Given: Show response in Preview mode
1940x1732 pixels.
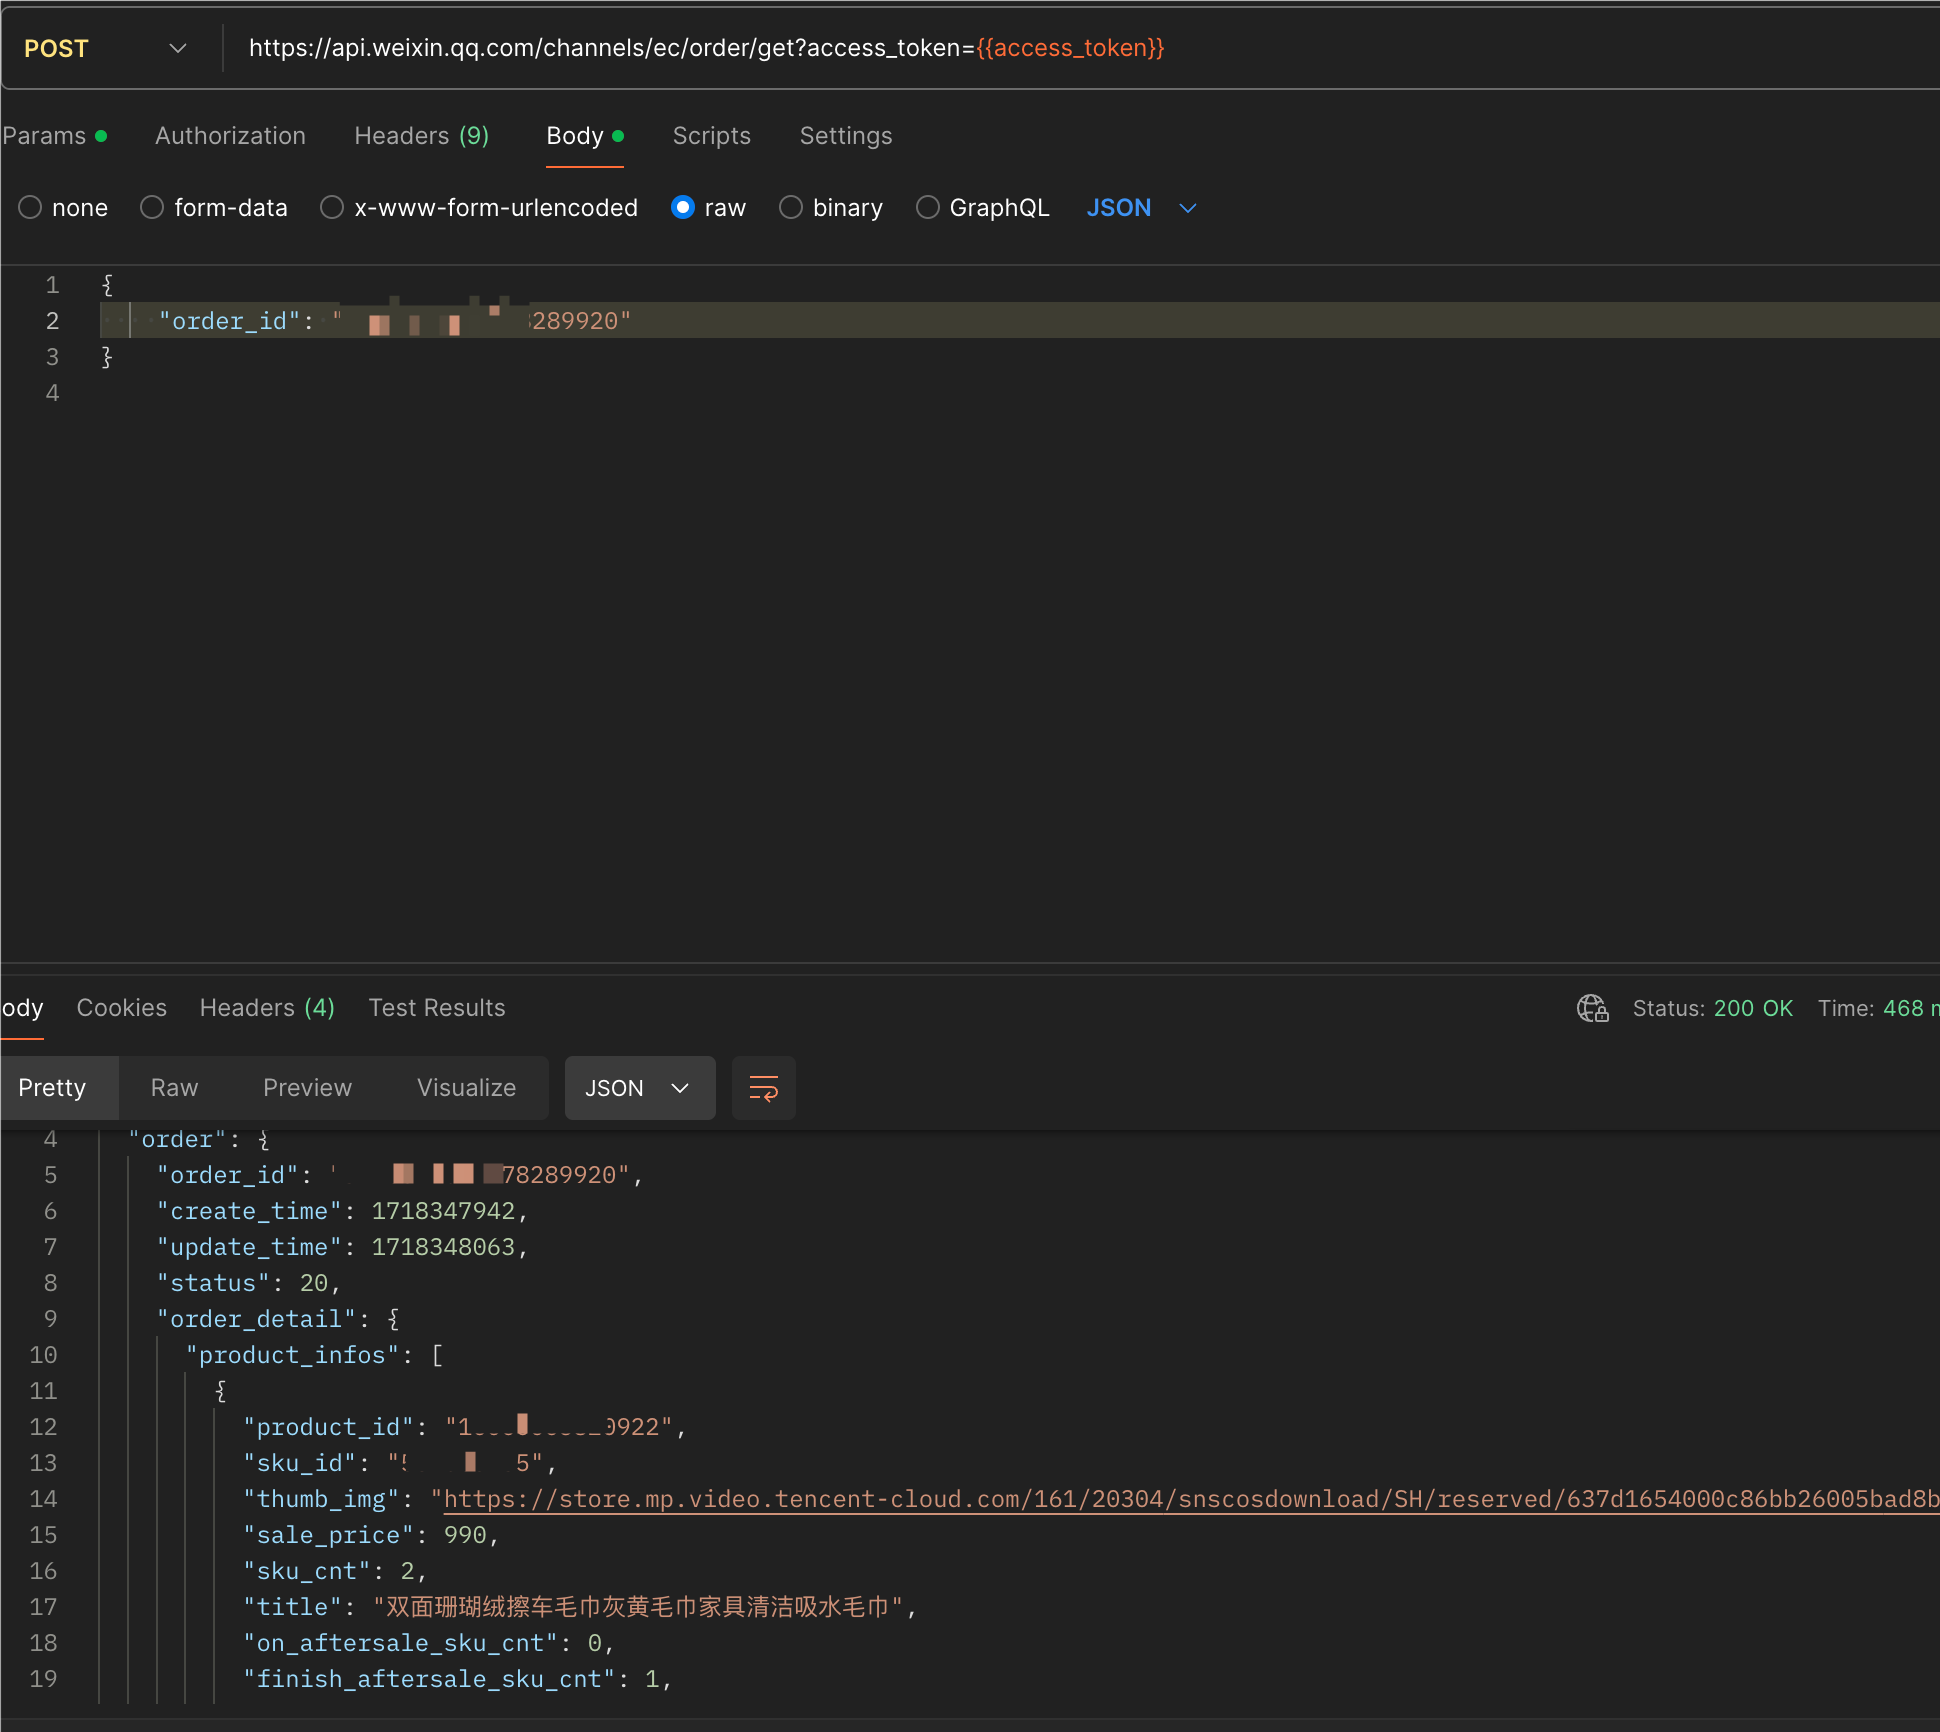Looking at the screenshot, I should (x=307, y=1088).
